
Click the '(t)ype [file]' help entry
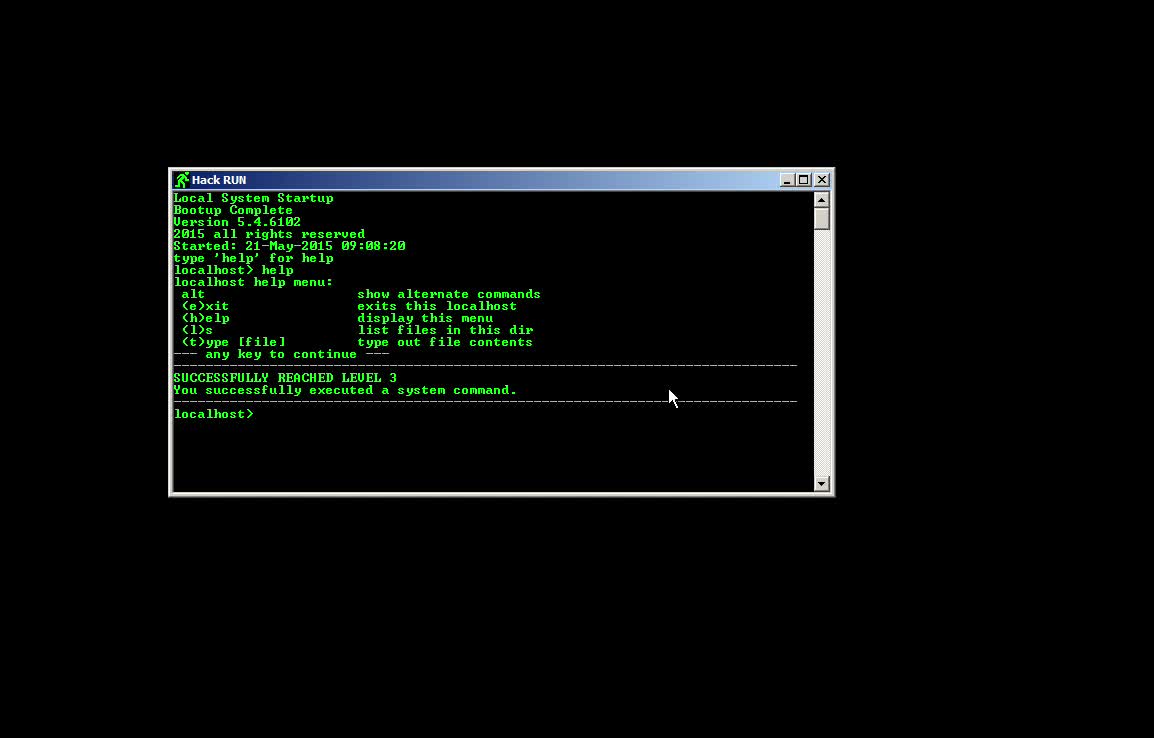pyautogui.click(x=233, y=342)
